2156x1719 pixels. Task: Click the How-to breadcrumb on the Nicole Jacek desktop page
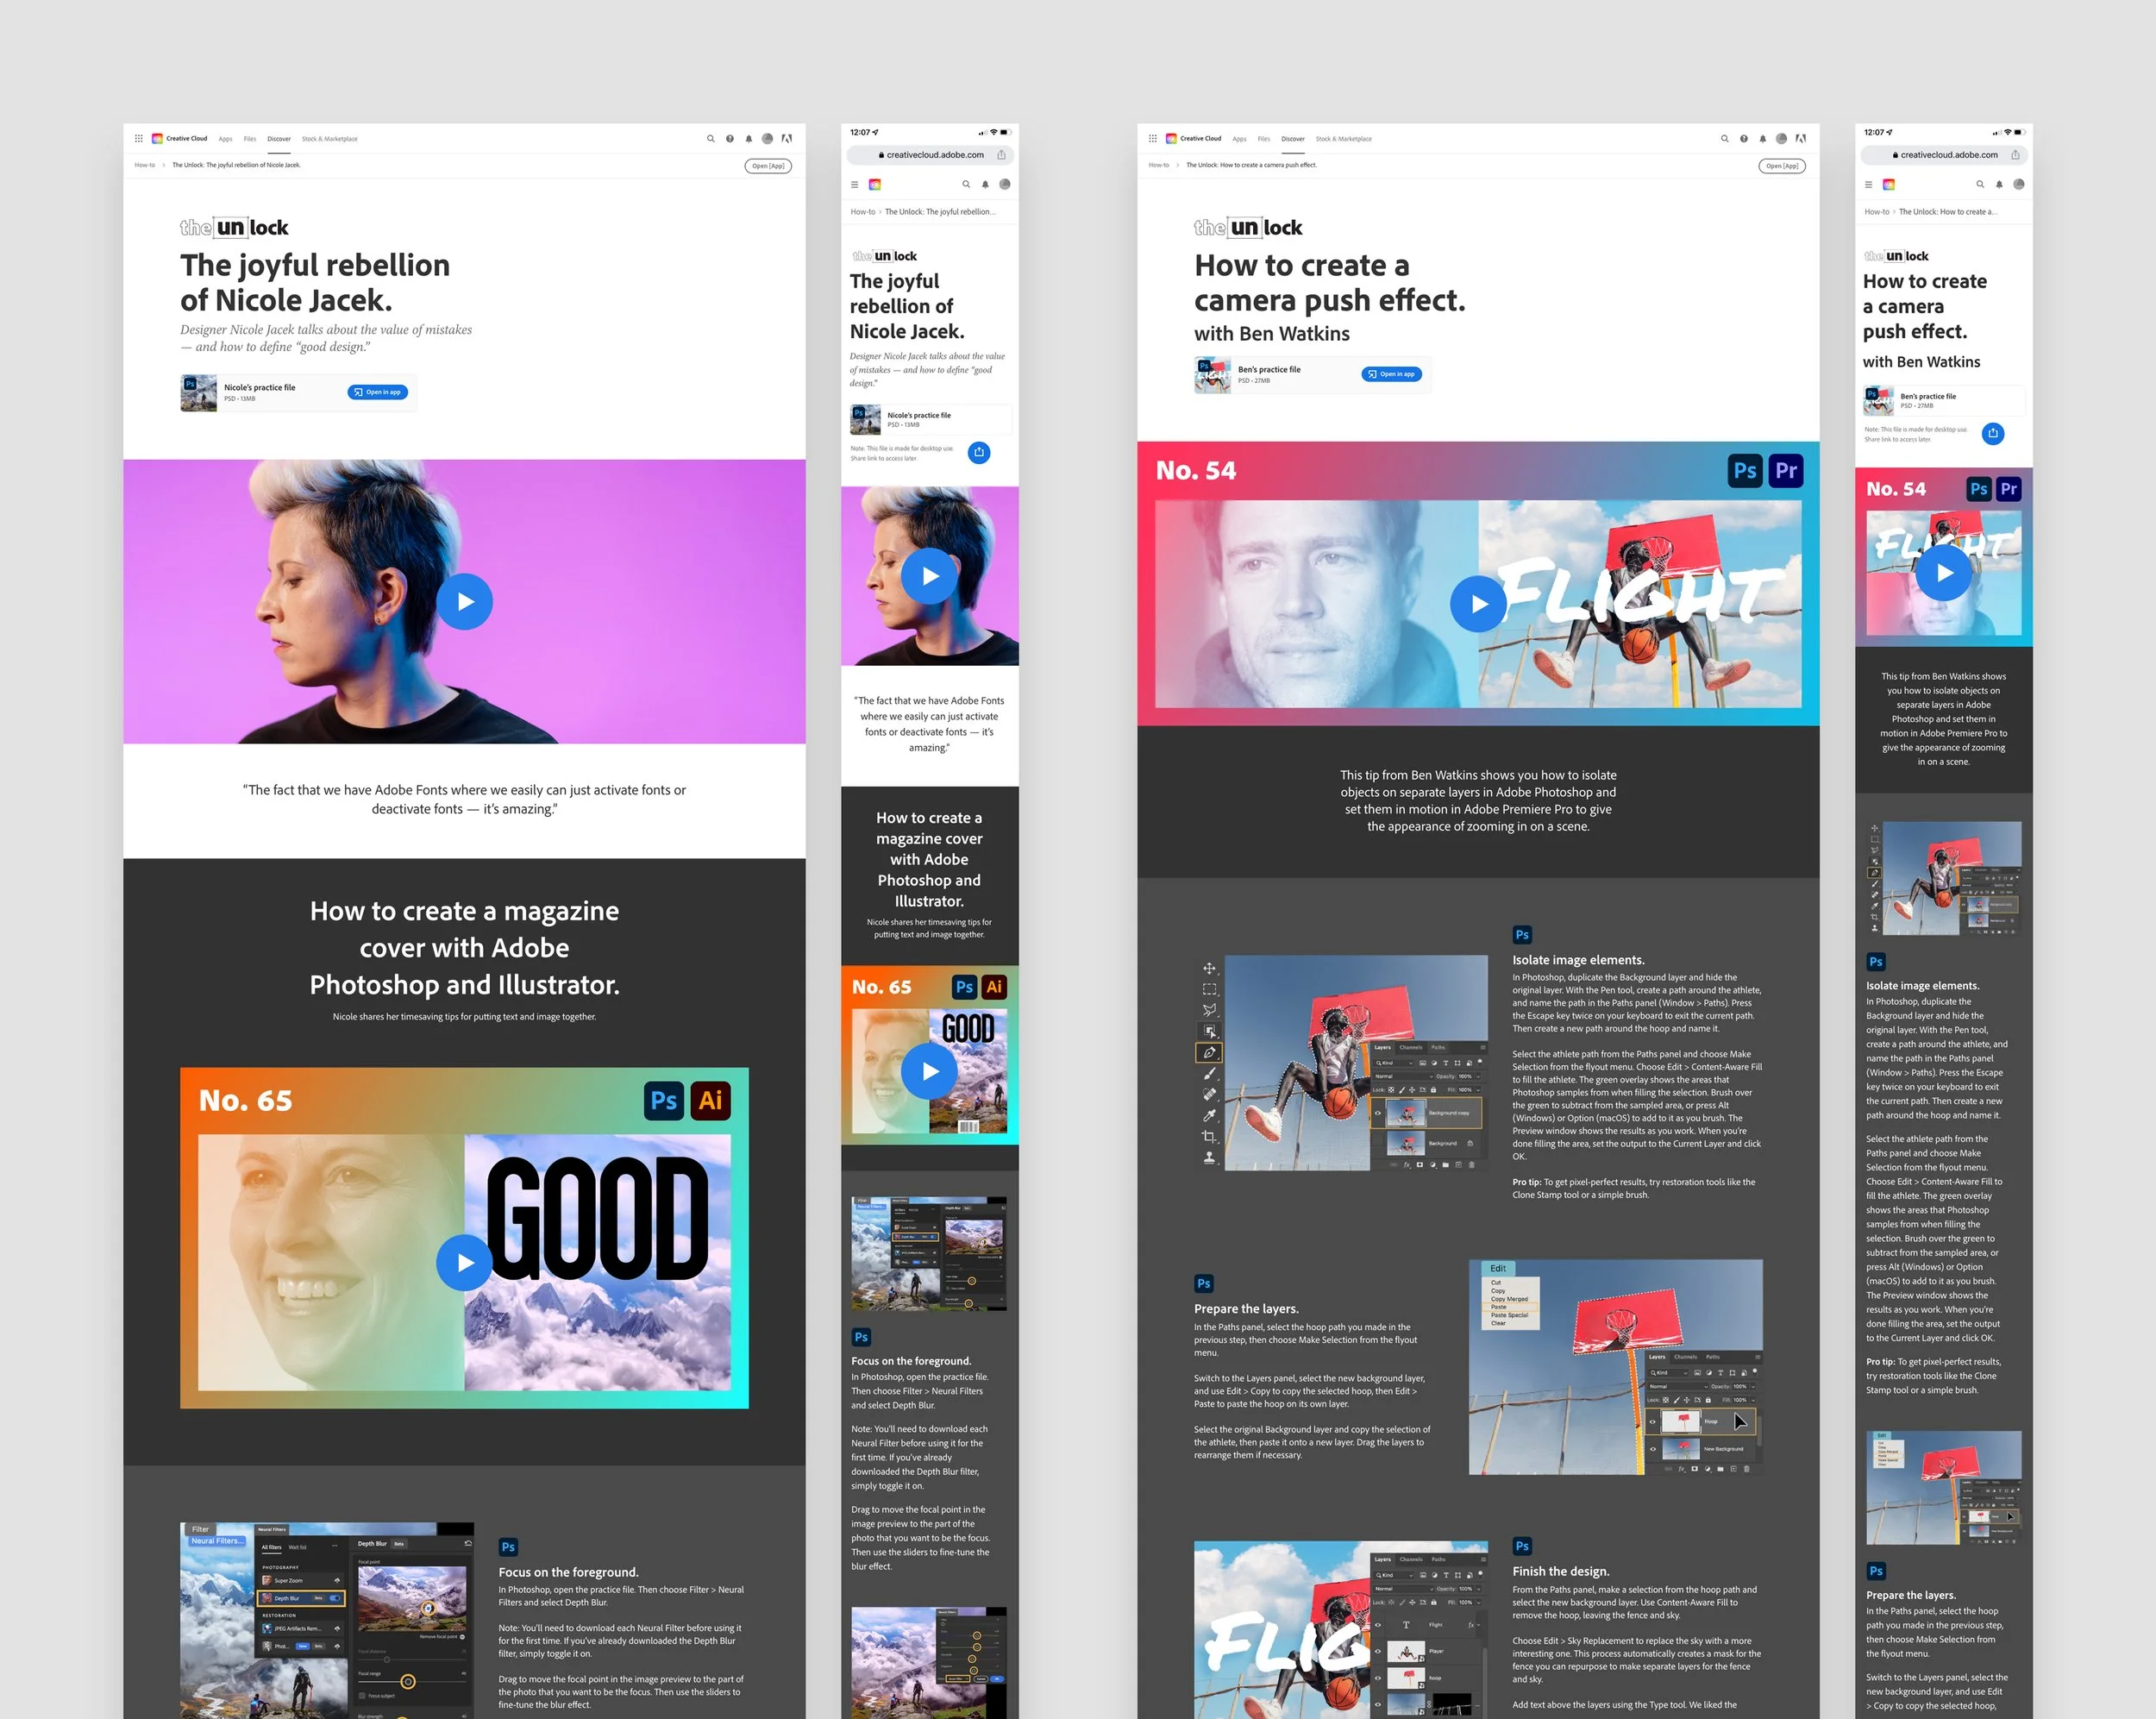pos(145,165)
